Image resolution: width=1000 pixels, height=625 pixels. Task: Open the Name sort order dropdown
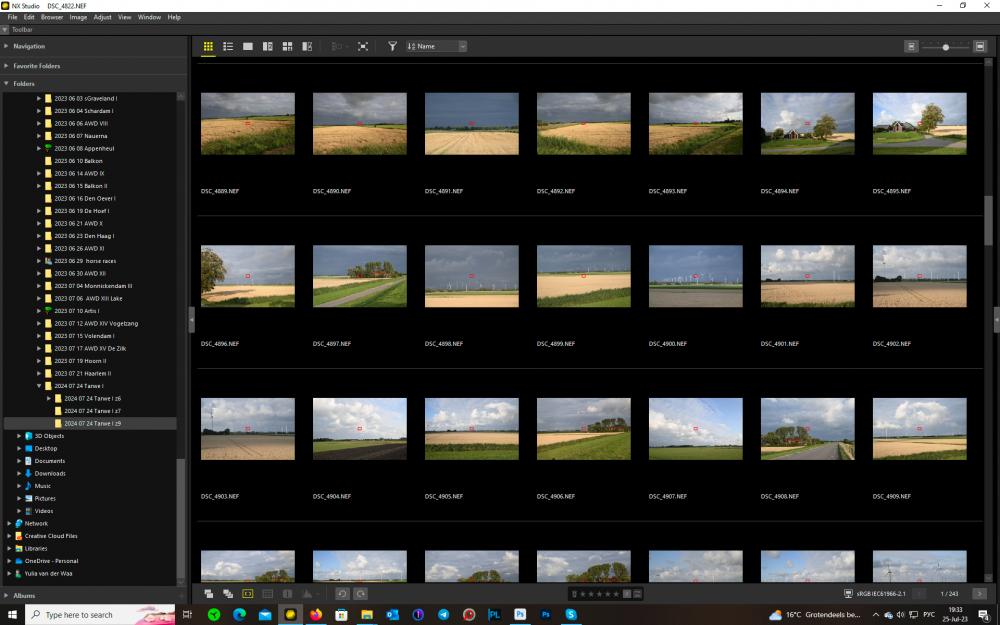[436, 47]
